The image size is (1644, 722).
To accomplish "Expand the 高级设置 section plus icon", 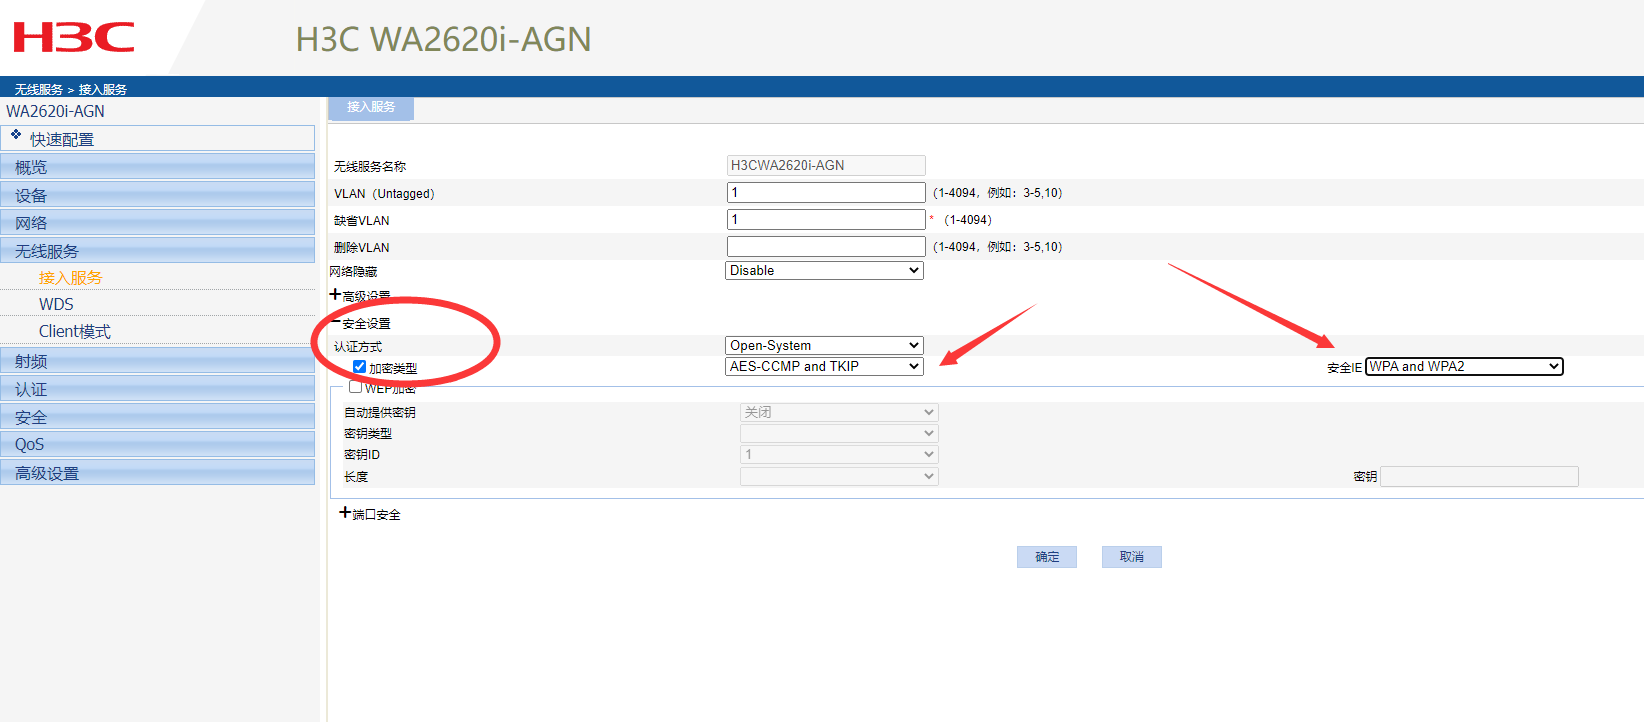I will pos(336,295).
